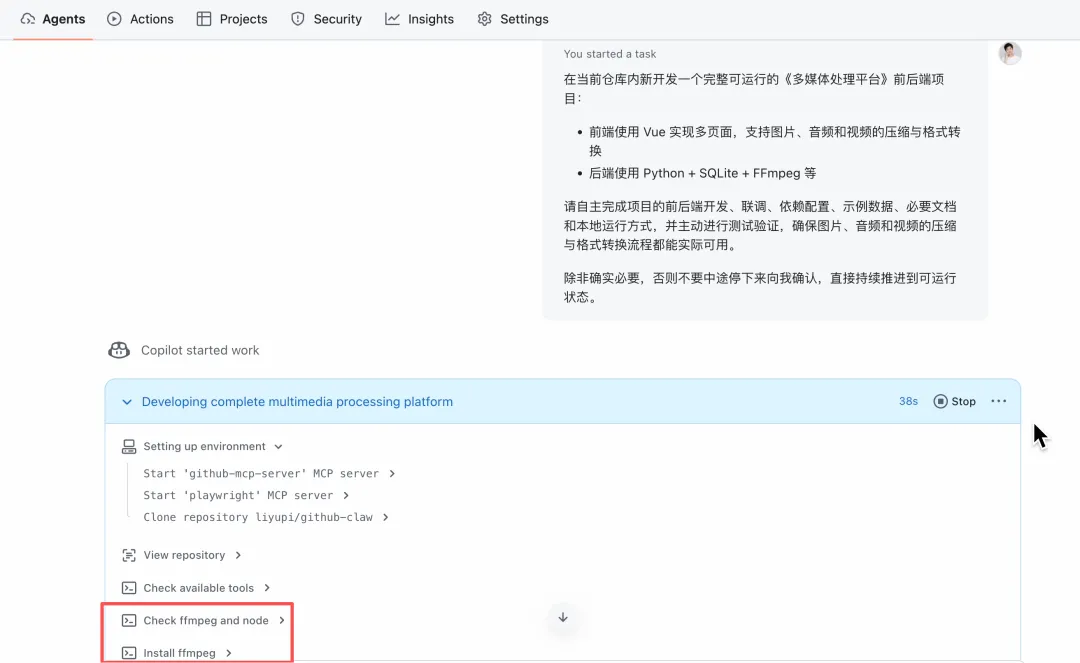Click the Check ffmpeg and node terminal icon
Image resolution: width=1080 pixels, height=663 pixels.
128,621
